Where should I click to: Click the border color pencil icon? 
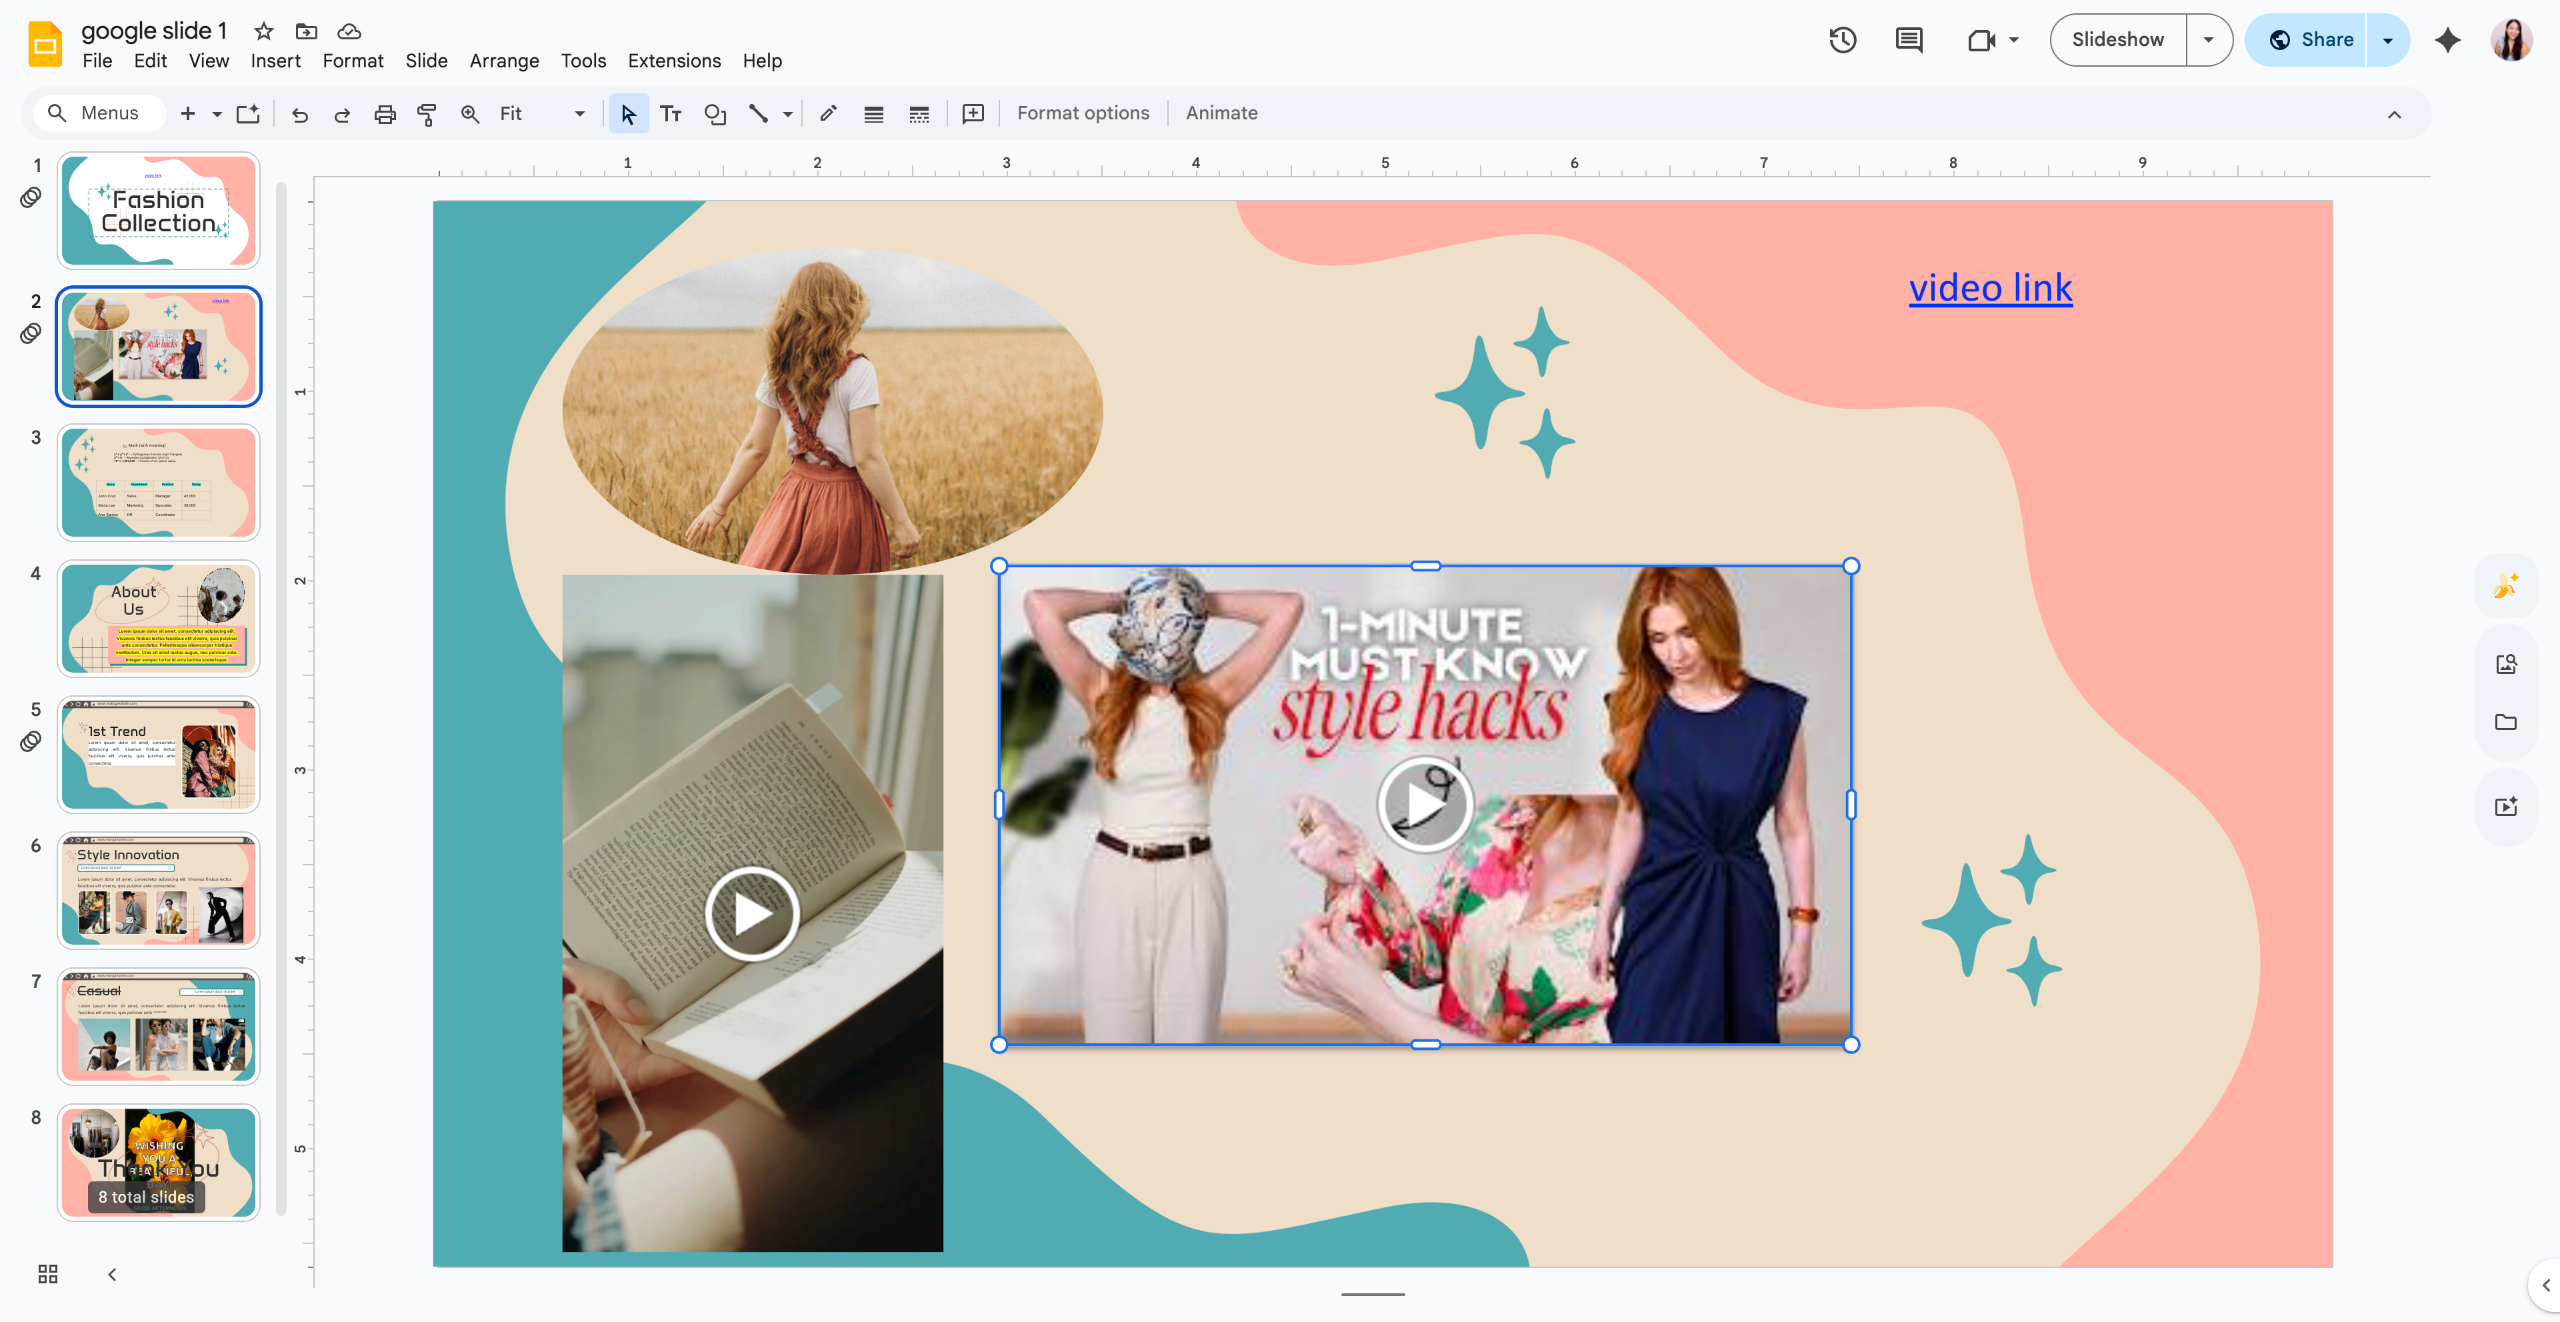tap(828, 114)
